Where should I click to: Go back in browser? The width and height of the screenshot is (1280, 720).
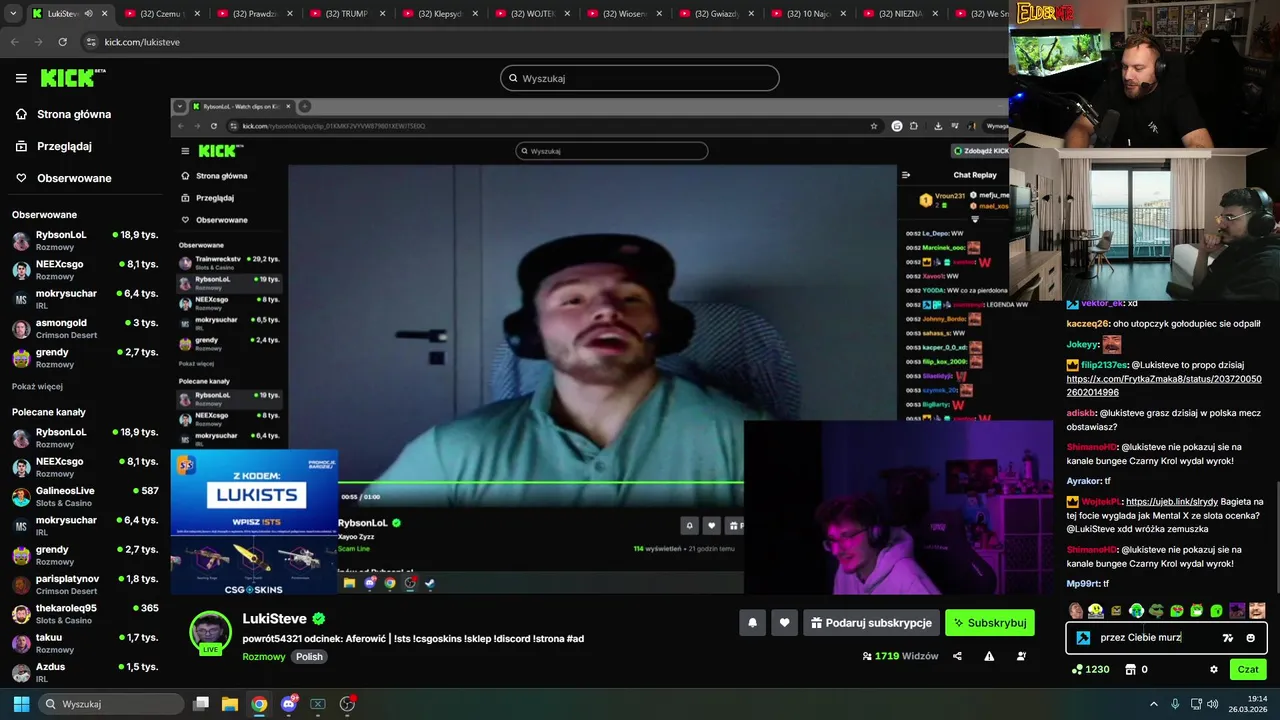(15, 42)
